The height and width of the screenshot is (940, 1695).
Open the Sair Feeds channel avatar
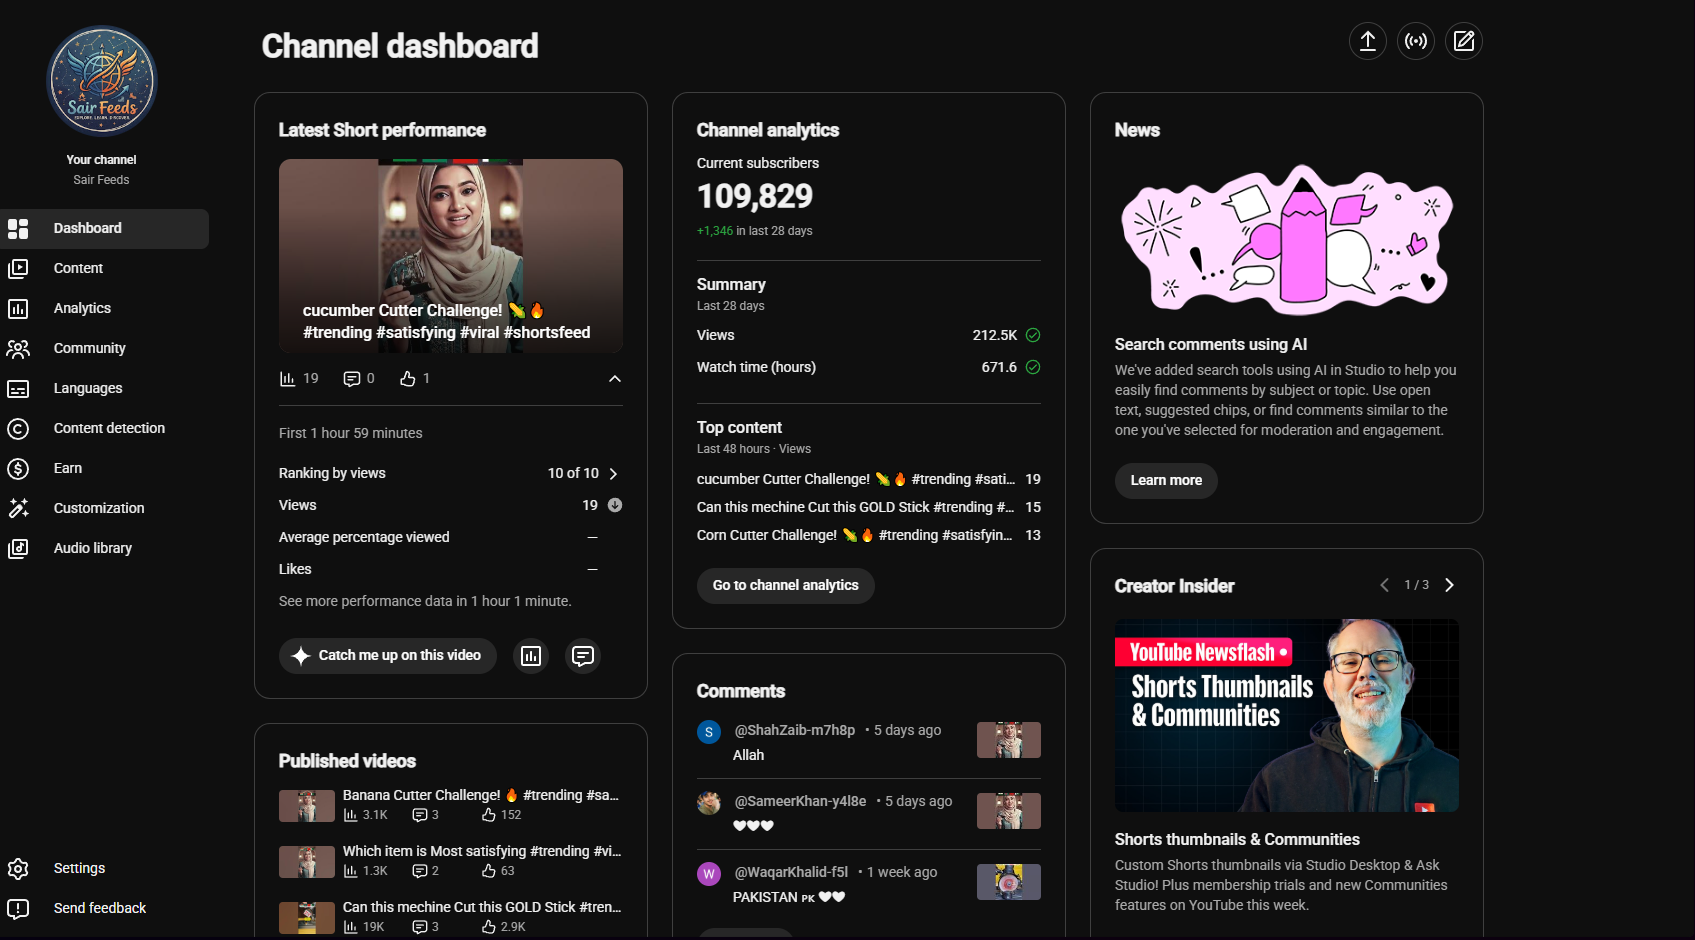(102, 81)
